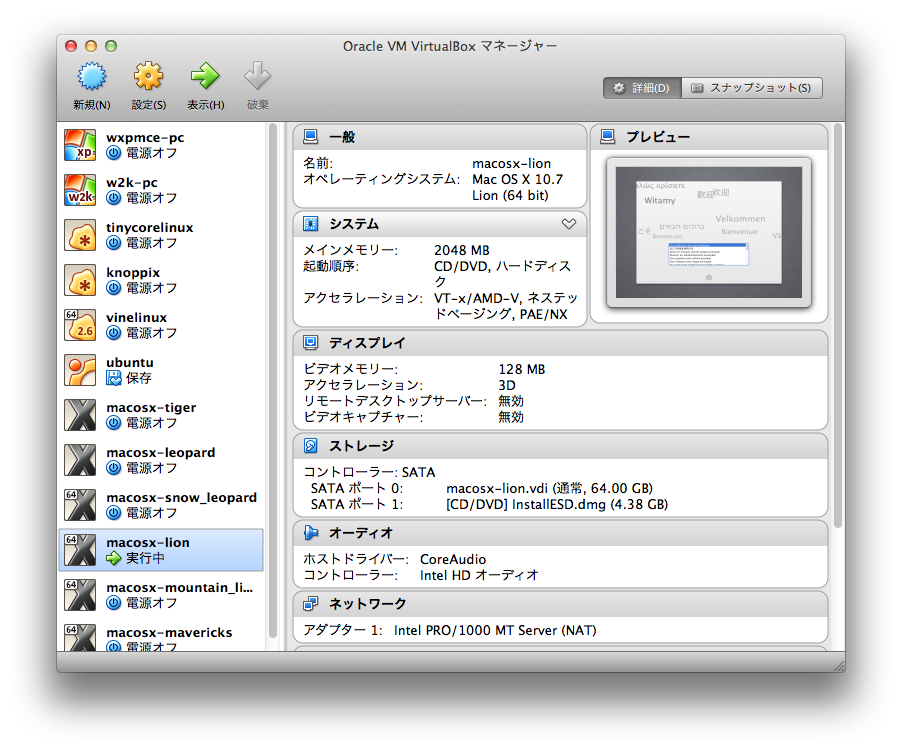Click the Storage (ストレージ) section icon

311,446
